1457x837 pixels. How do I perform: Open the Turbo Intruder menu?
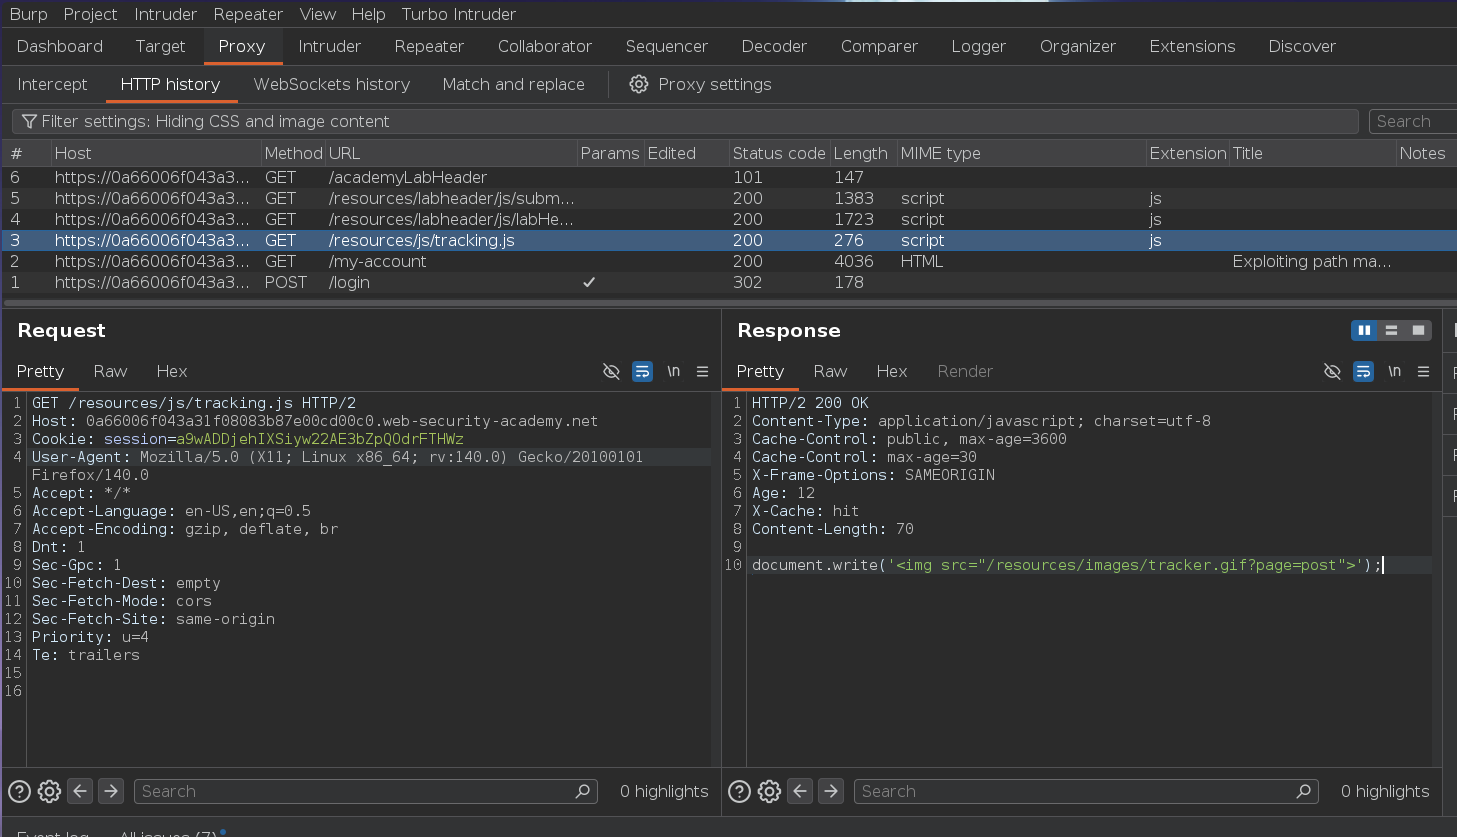point(459,14)
